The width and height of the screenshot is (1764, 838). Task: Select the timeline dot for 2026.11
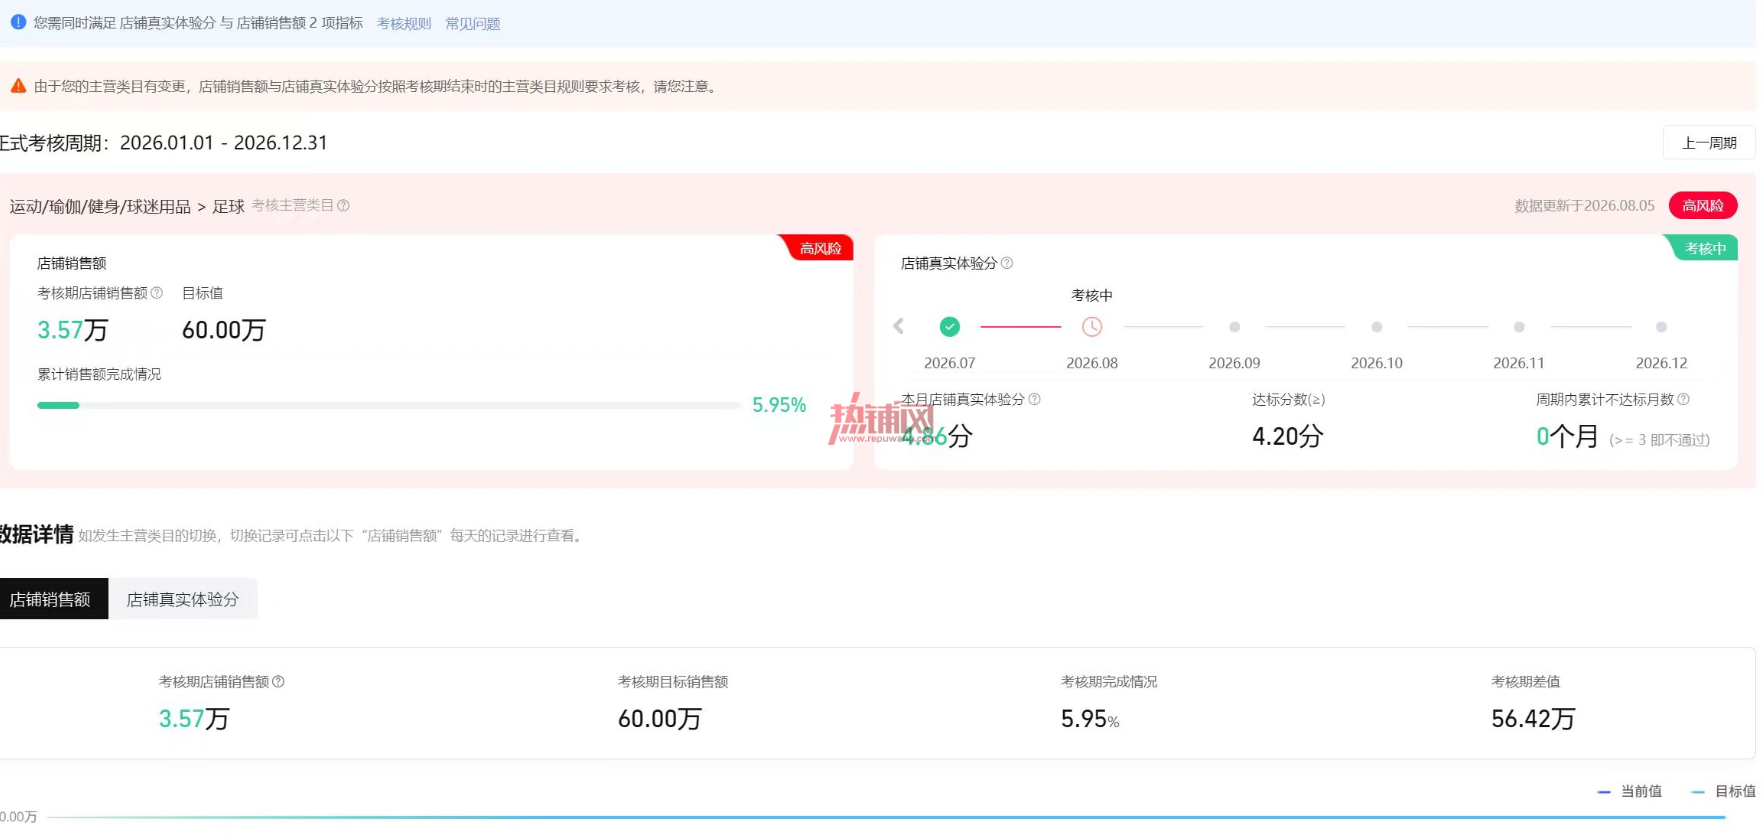pos(1519,327)
